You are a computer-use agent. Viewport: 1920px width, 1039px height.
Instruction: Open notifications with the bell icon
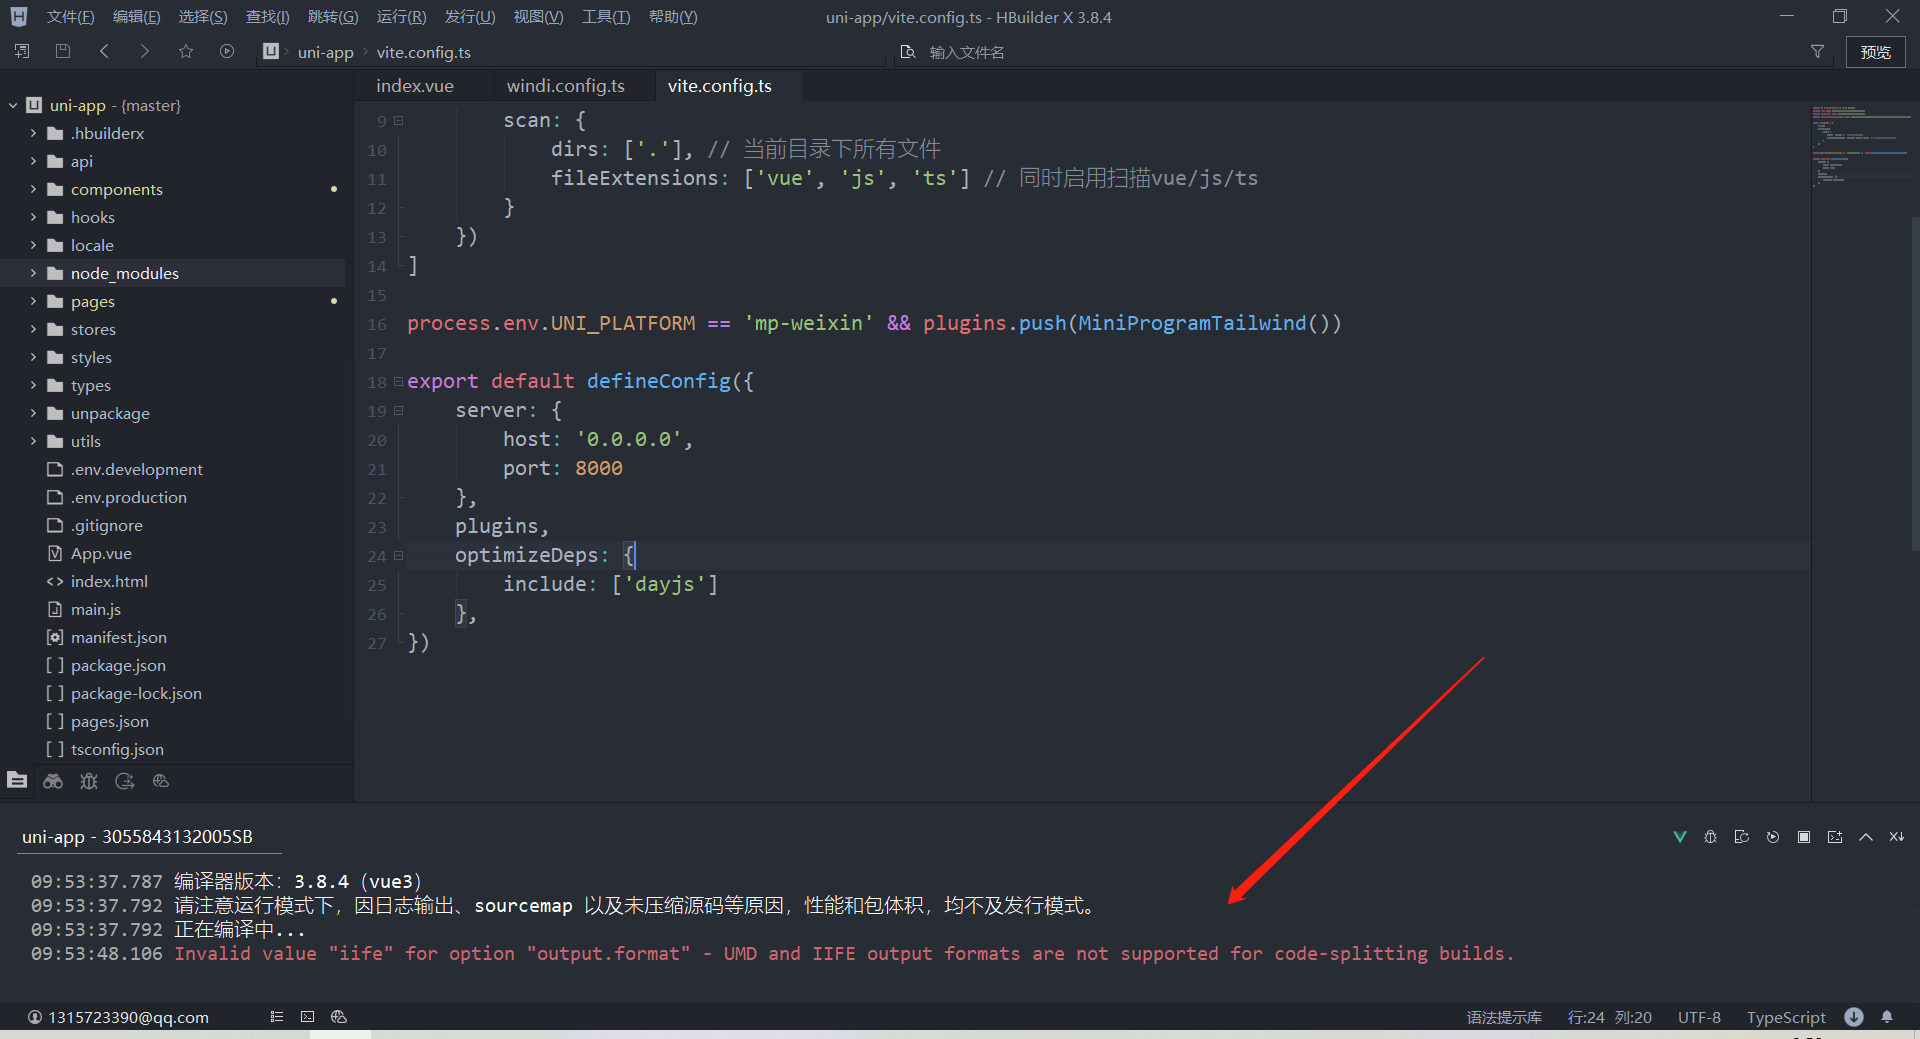[1887, 1017]
